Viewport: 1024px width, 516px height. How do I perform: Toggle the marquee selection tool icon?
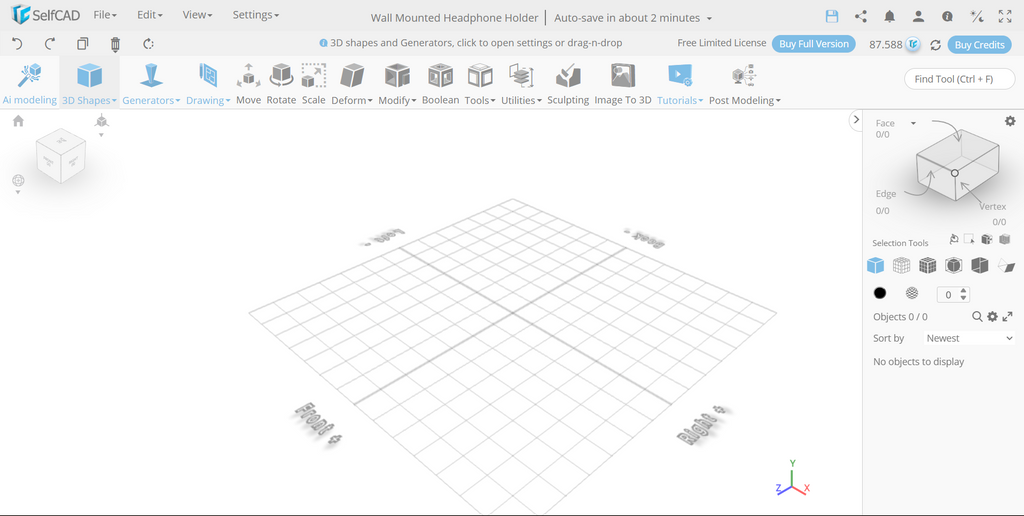[x=969, y=239]
